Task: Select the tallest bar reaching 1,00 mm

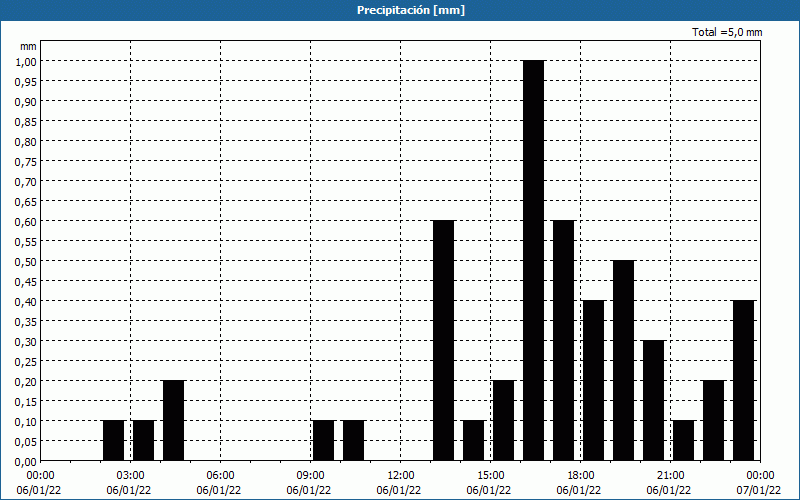Action: click(x=534, y=261)
